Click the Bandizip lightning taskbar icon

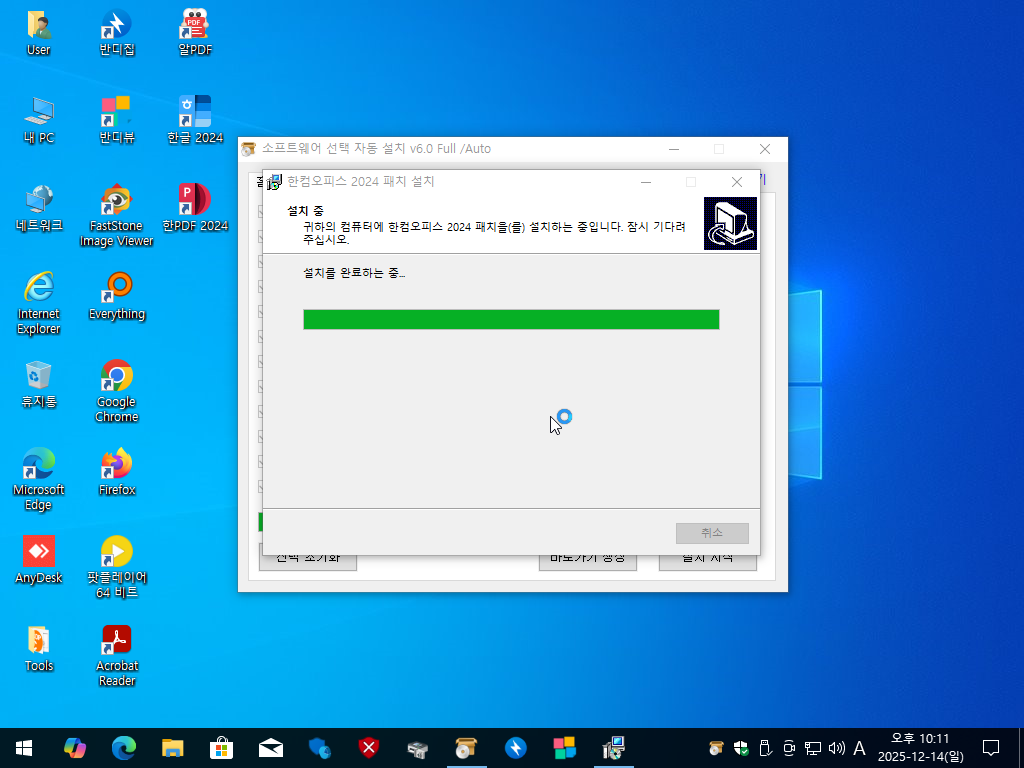tap(515, 748)
